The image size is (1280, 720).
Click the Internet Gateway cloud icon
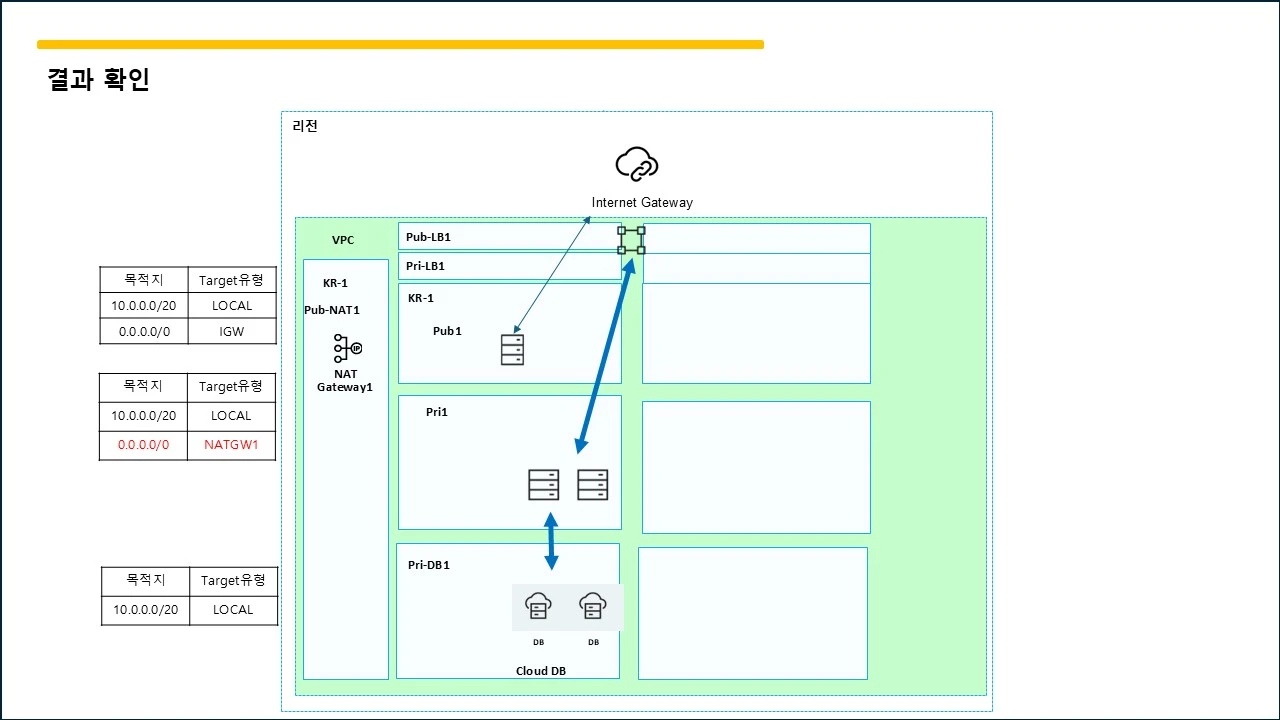(x=637, y=164)
